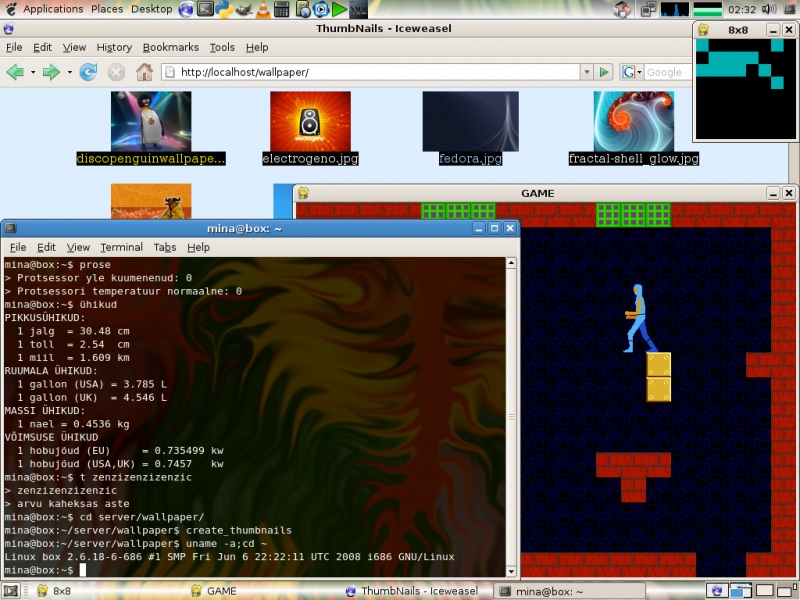Click the terminal scrollbar up arrow
800x600 pixels.
(x=511, y=263)
